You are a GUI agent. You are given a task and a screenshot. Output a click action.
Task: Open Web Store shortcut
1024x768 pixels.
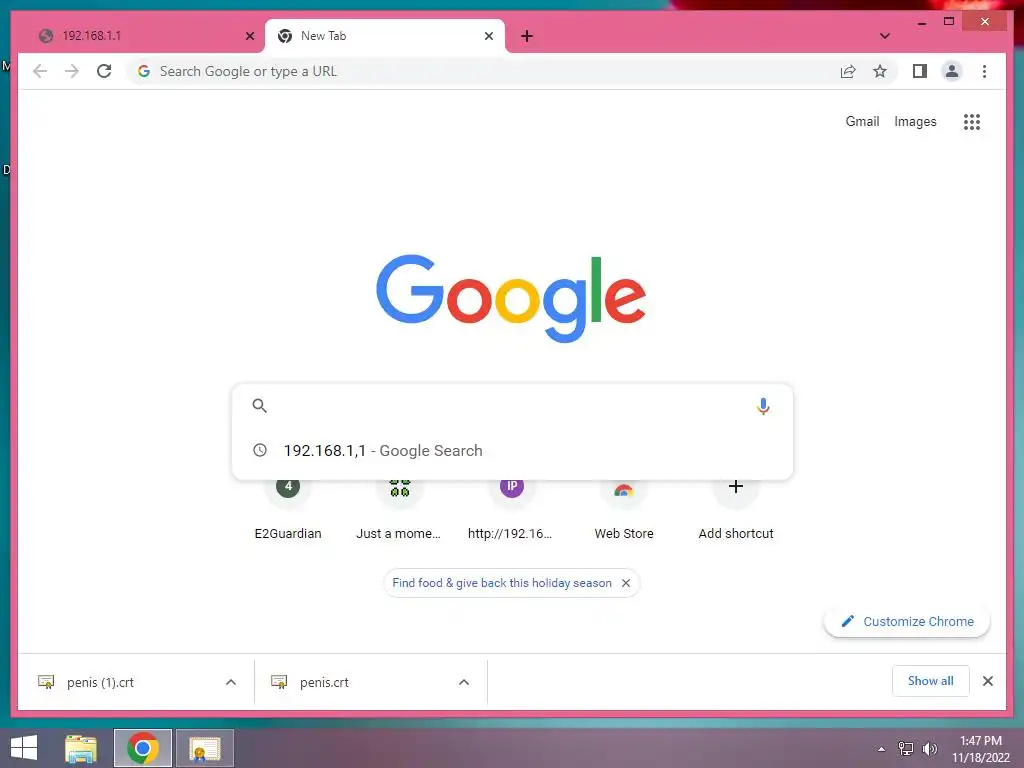coord(624,509)
